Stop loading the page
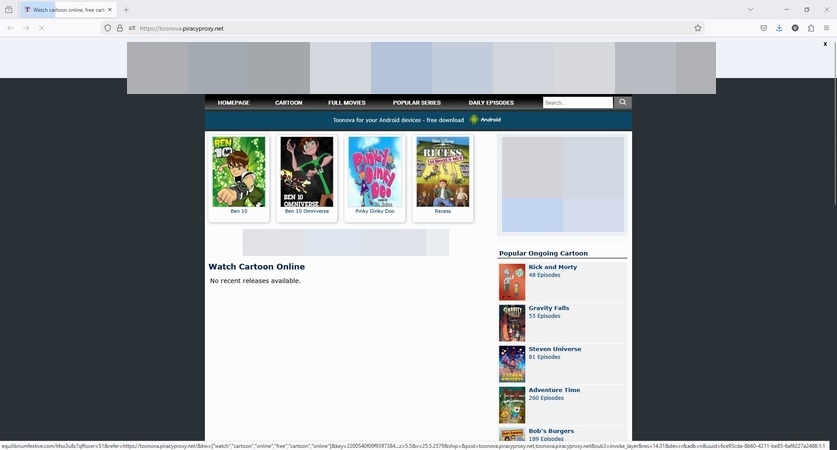Image resolution: width=837 pixels, height=450 pixels. pos(42,28)
